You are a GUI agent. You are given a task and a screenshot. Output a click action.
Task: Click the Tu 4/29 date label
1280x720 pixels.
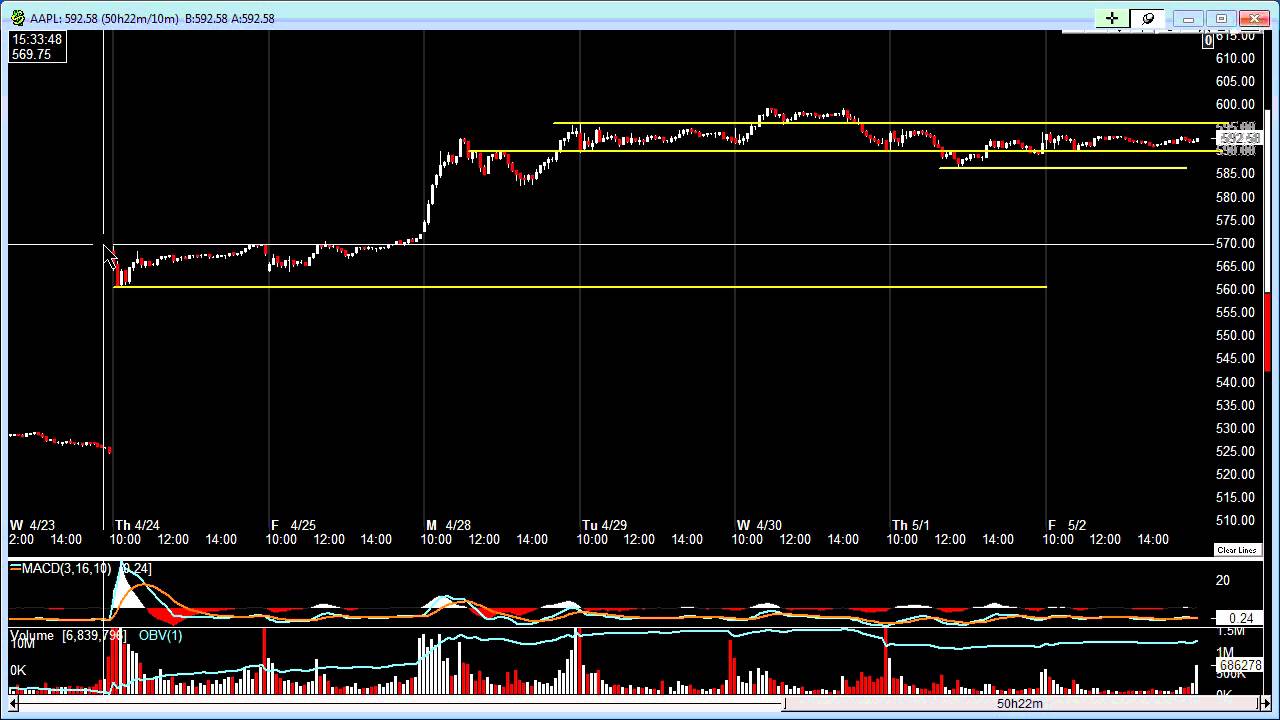tap(604, 525)
